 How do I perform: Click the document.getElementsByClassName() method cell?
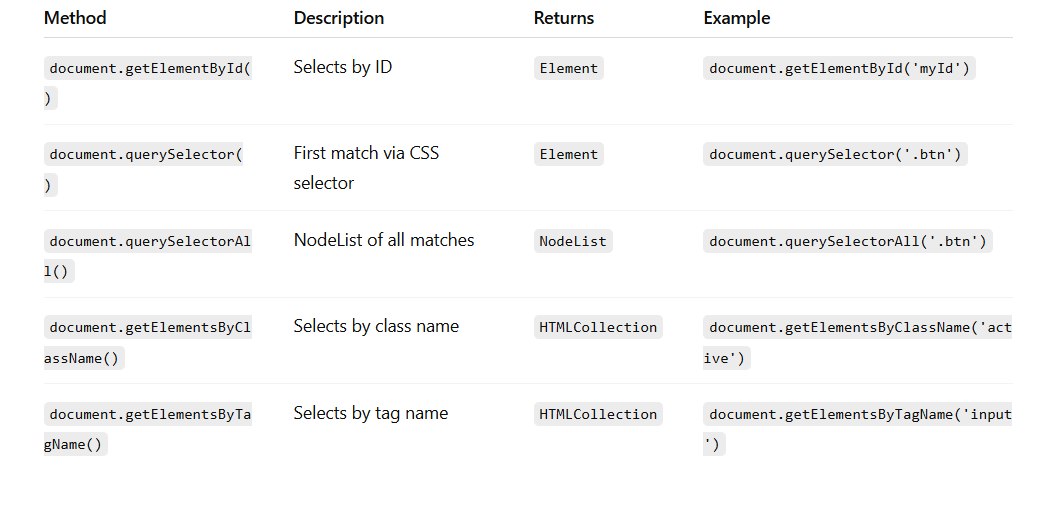148,342
